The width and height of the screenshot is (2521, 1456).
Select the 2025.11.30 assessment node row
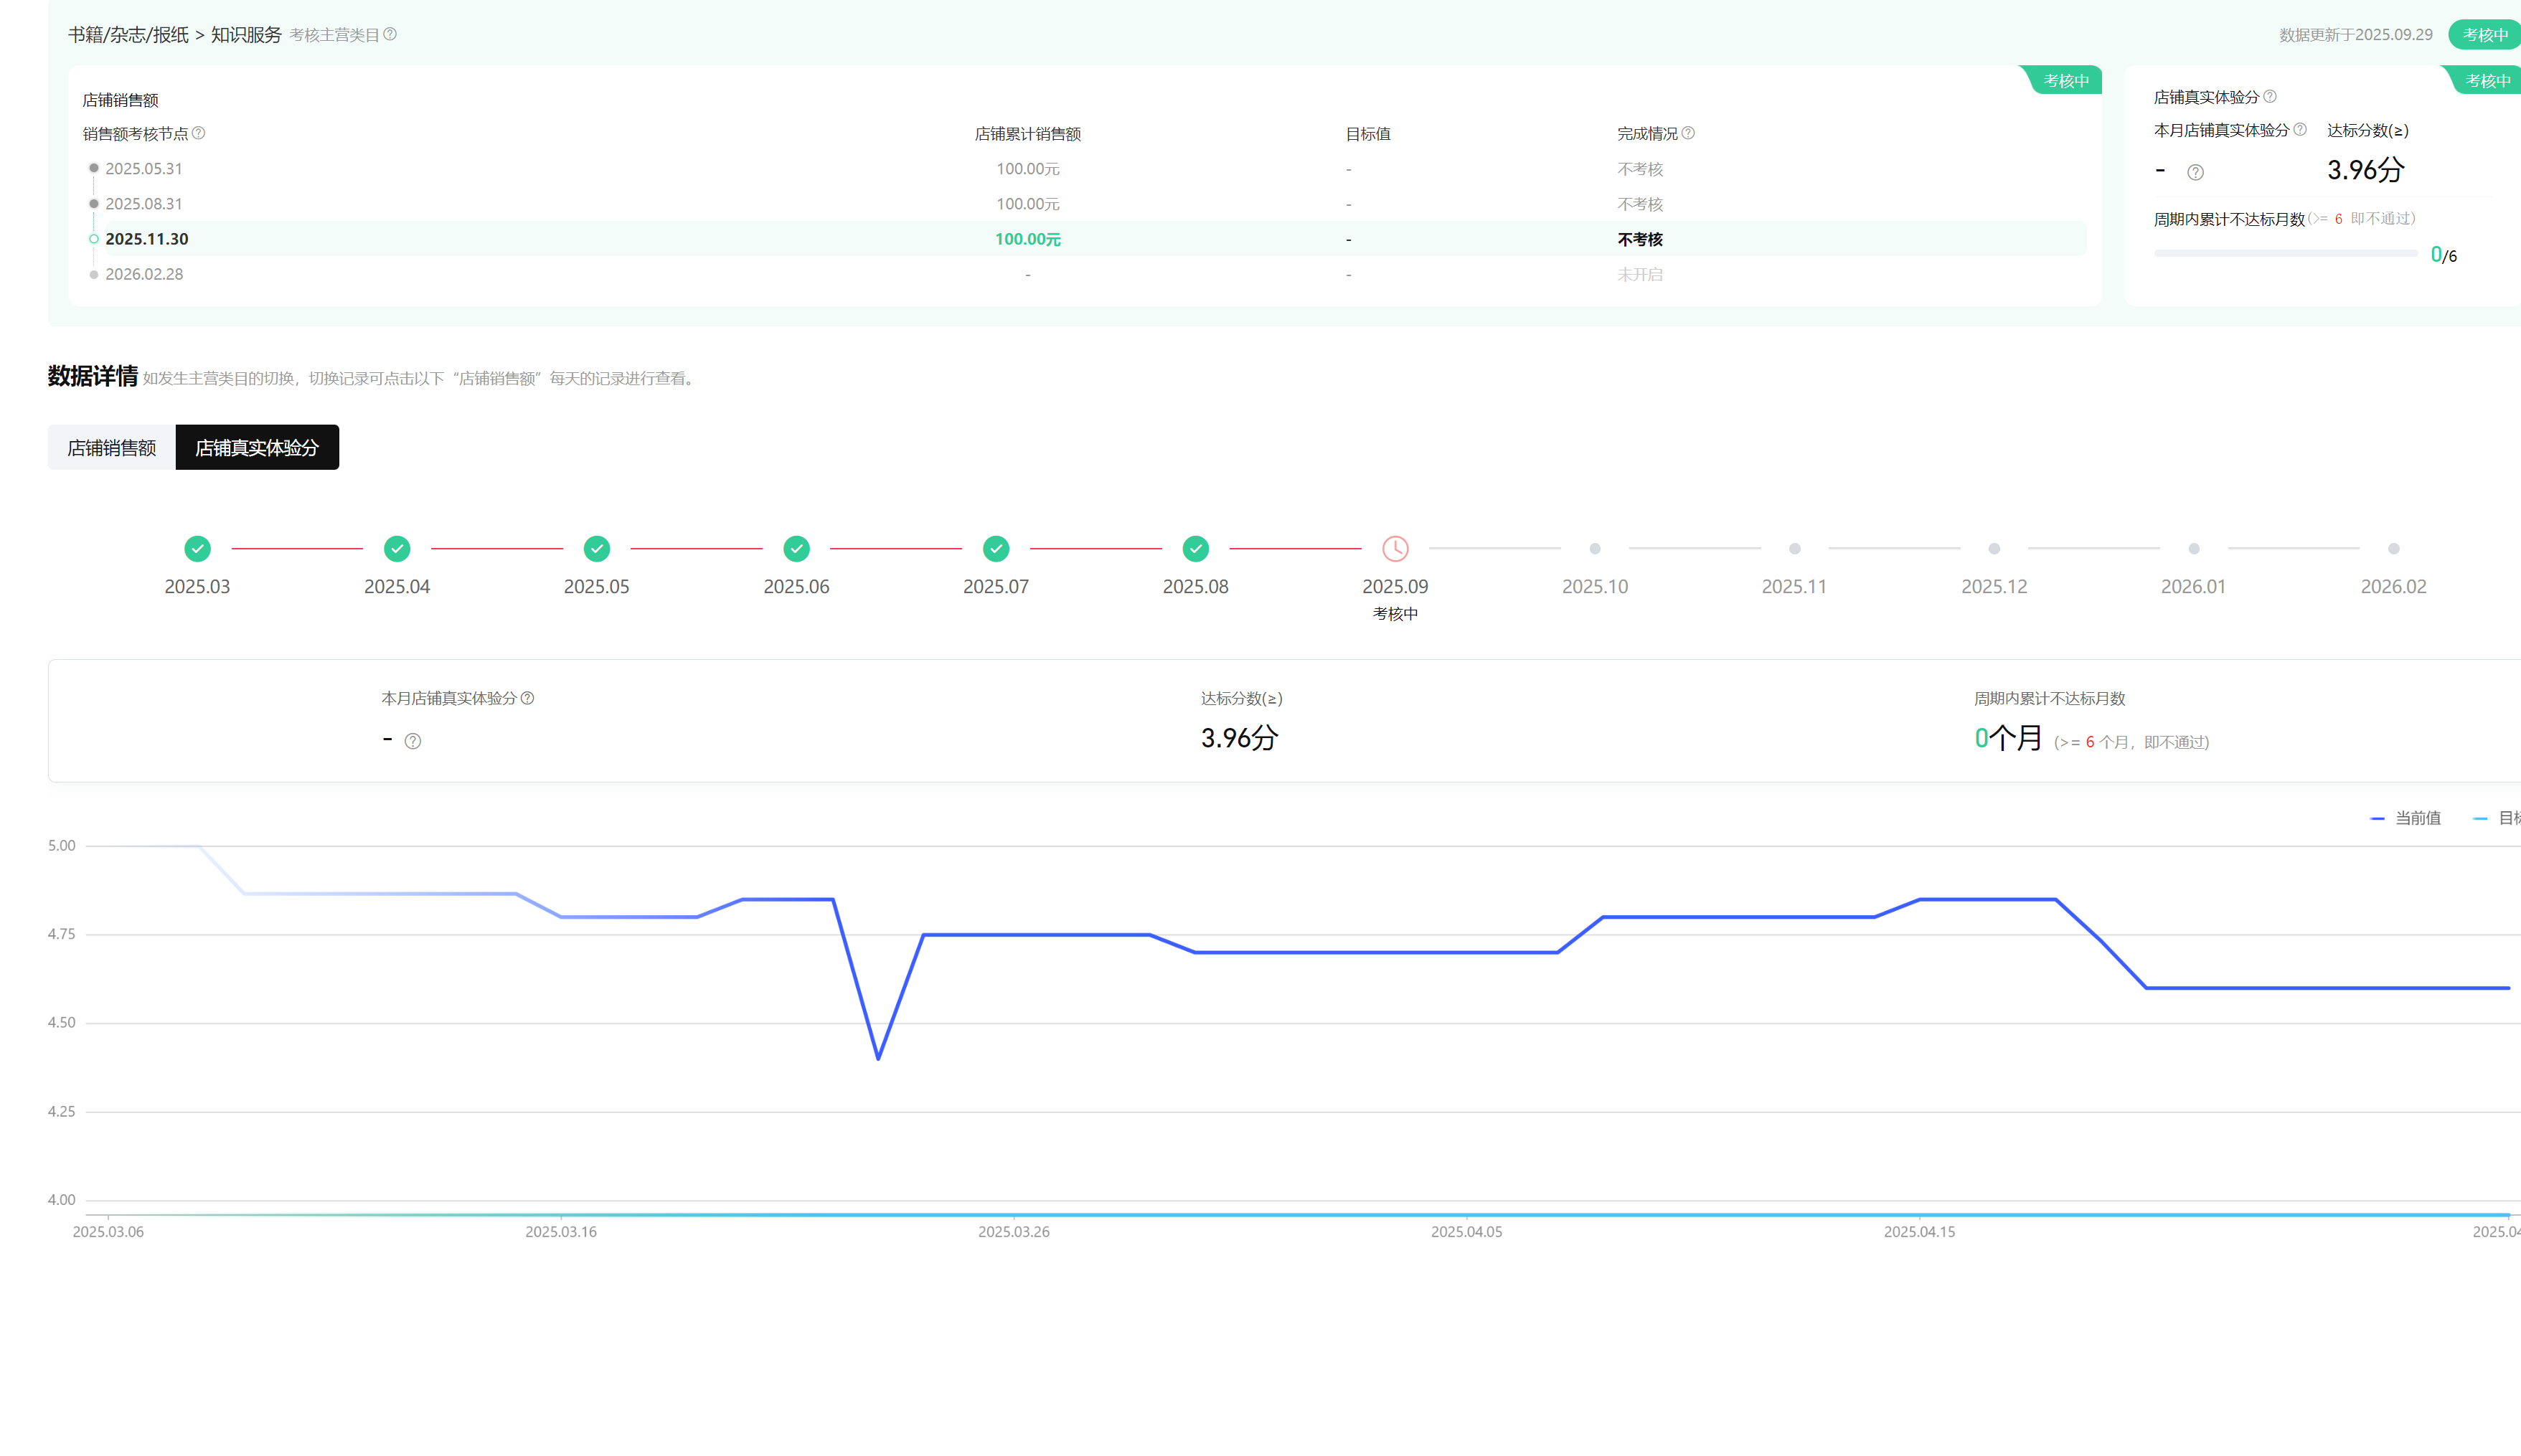tap(147, 239)
